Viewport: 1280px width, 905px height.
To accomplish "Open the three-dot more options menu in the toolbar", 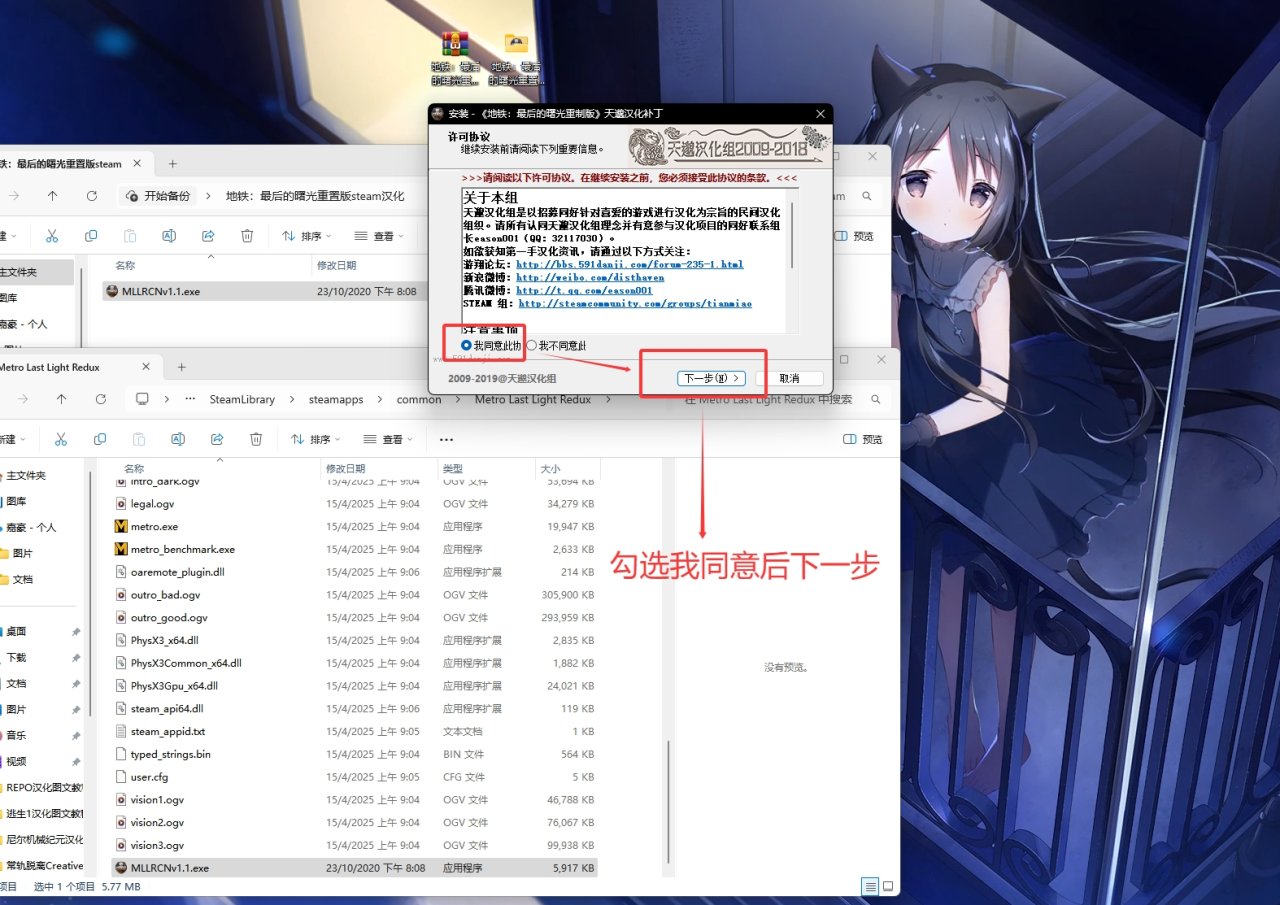I will click(x=446, y=439).
